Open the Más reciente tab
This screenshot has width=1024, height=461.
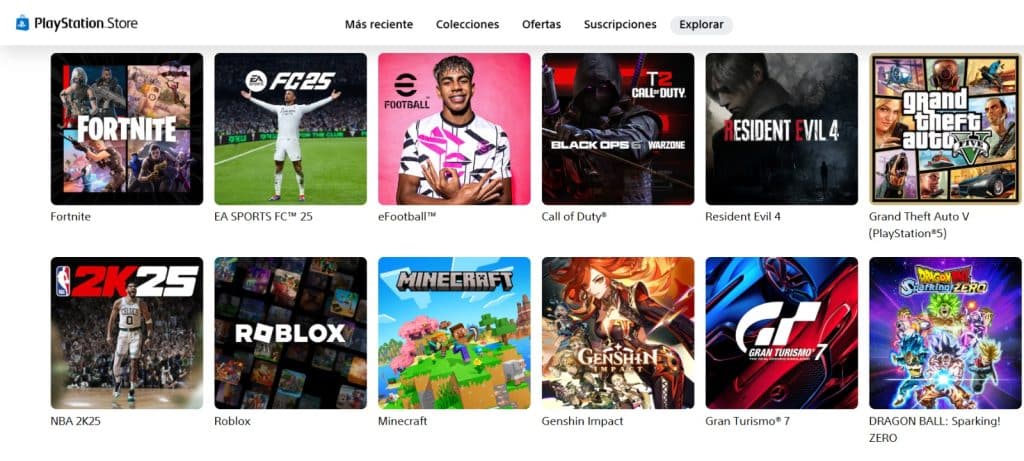[379, 25]
